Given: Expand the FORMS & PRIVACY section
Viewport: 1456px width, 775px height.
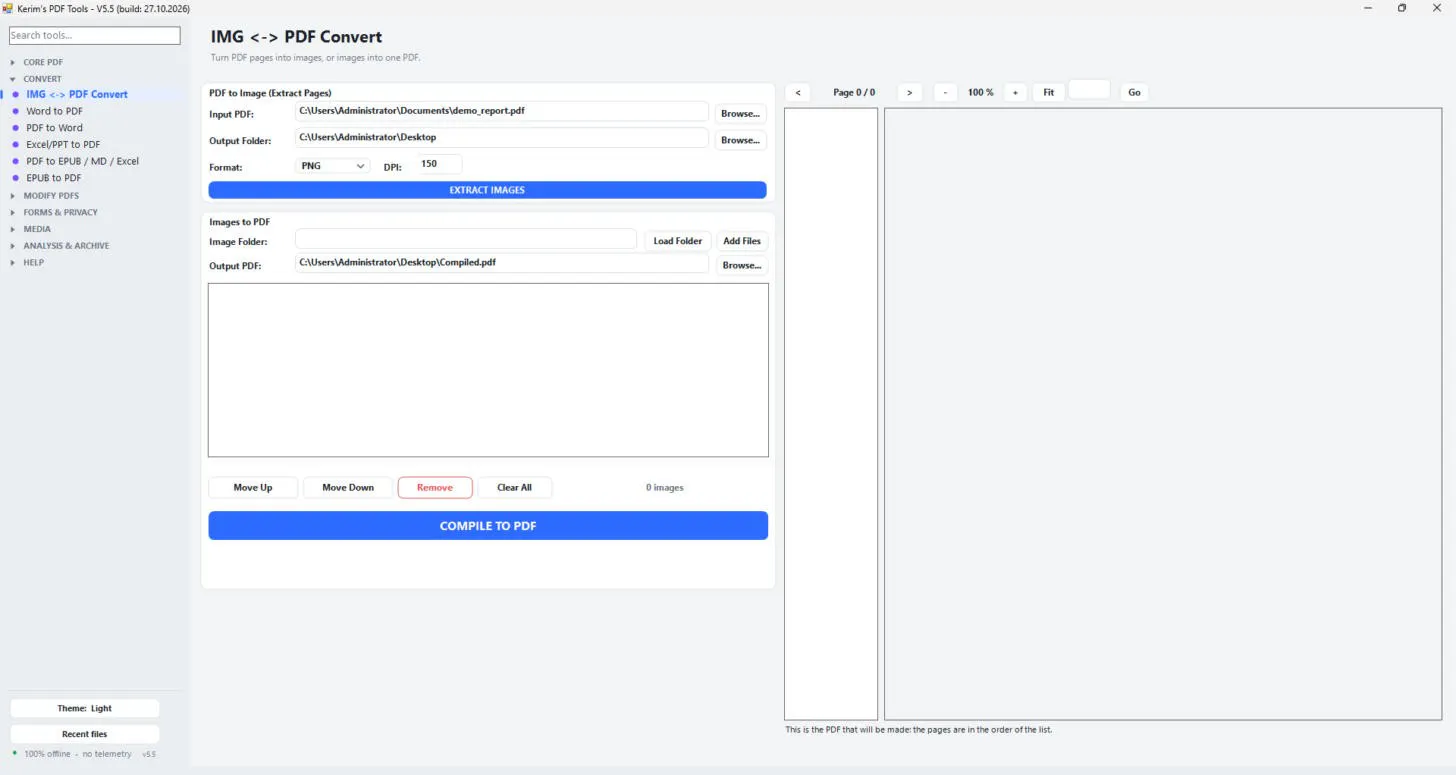Looking at the screenshot, I should (60, 212).
